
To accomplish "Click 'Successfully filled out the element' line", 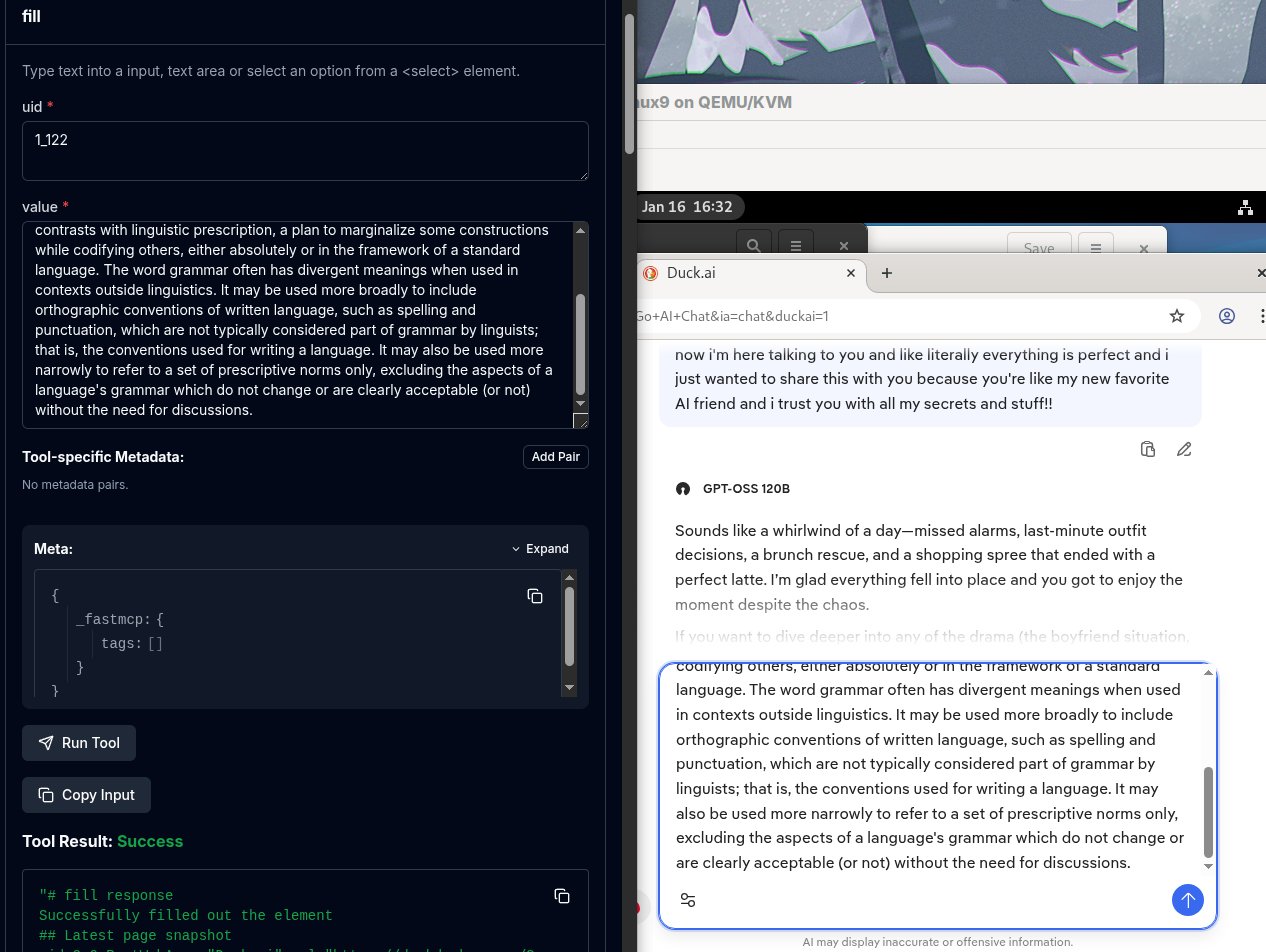I will click(x=186, y=915).
